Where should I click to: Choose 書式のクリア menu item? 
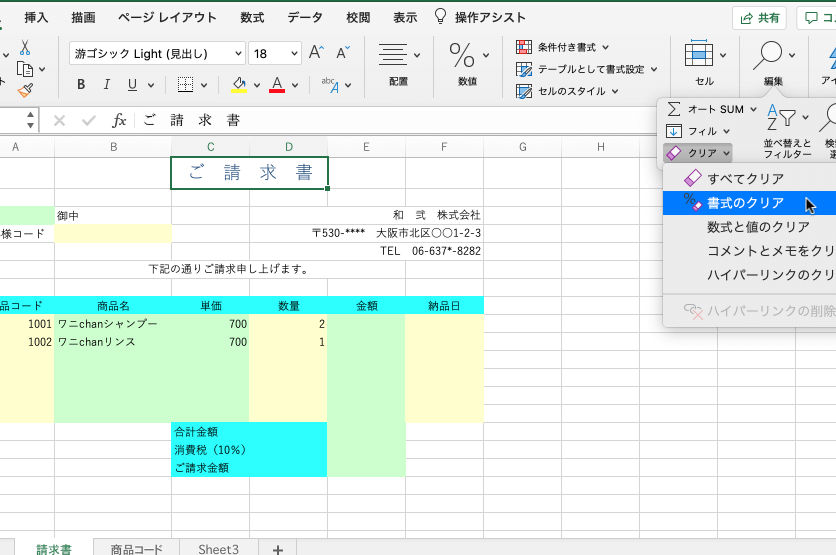tap(749, 203)
